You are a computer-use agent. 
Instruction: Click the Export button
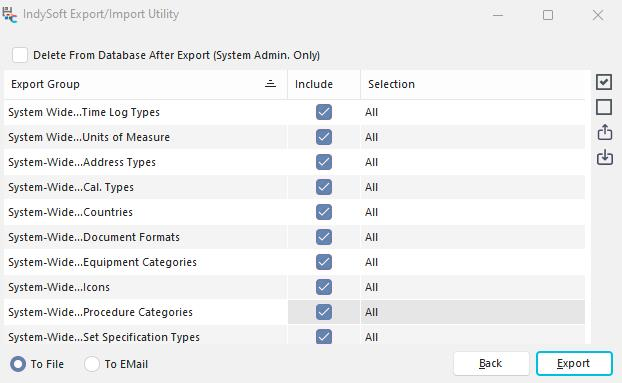coord(574,363)
